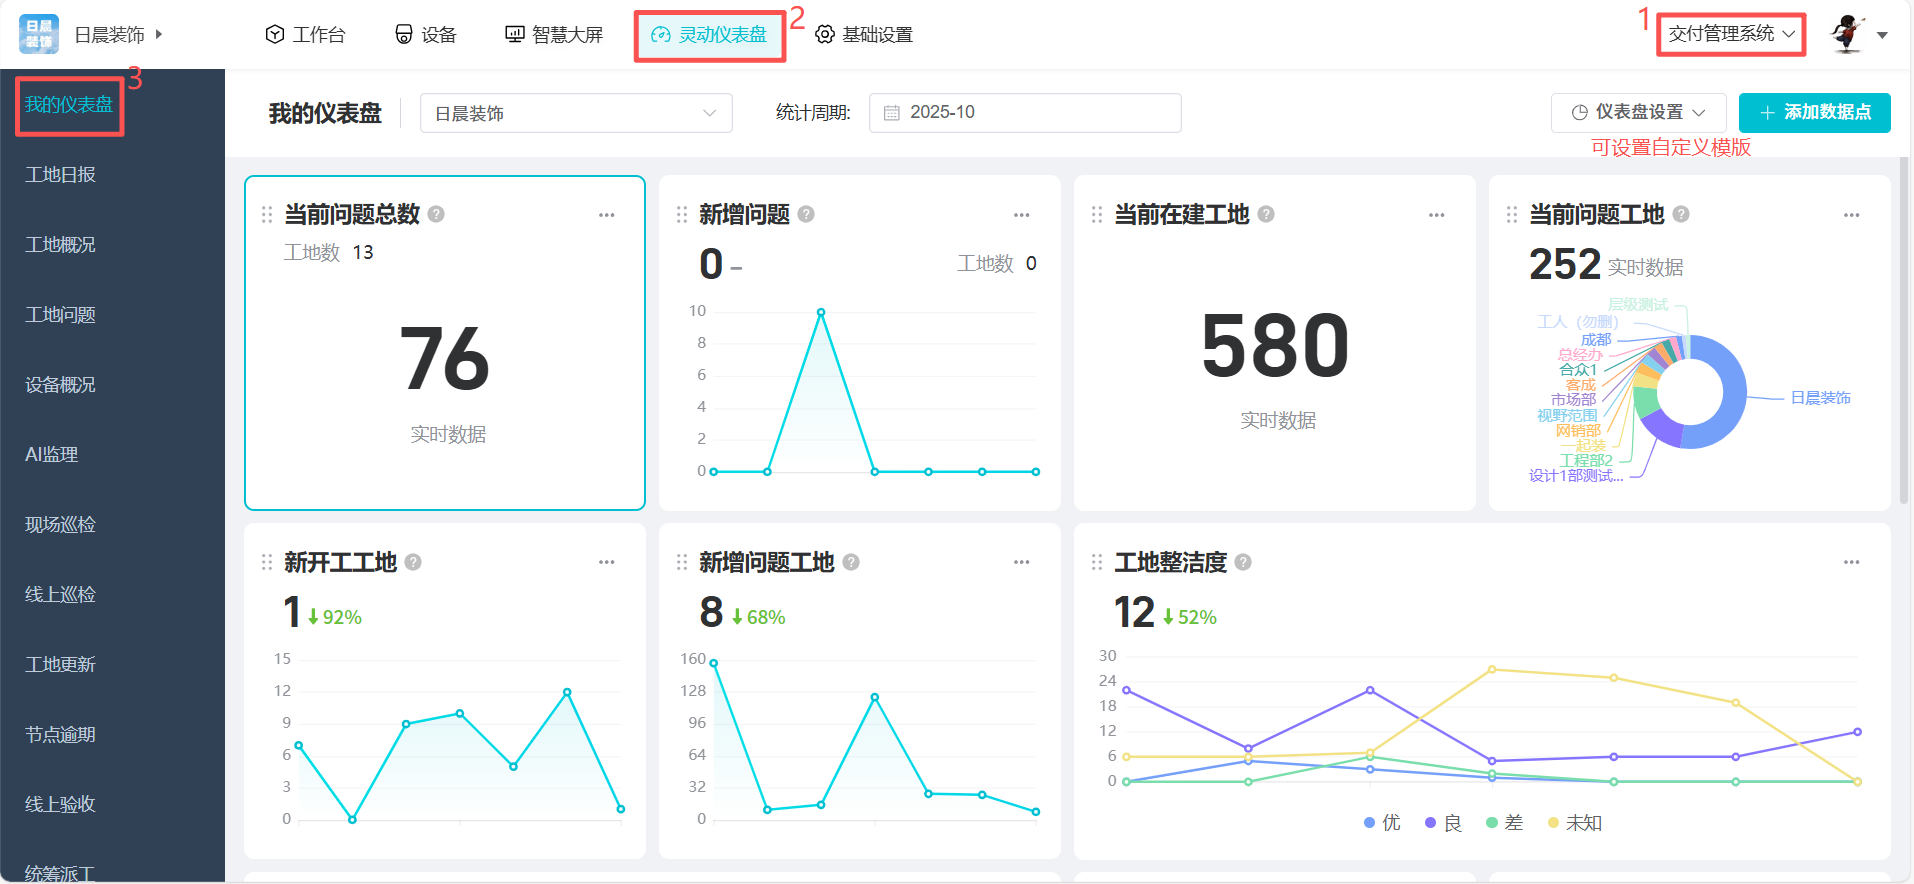Open the 基础设置 page

(864, 35)
